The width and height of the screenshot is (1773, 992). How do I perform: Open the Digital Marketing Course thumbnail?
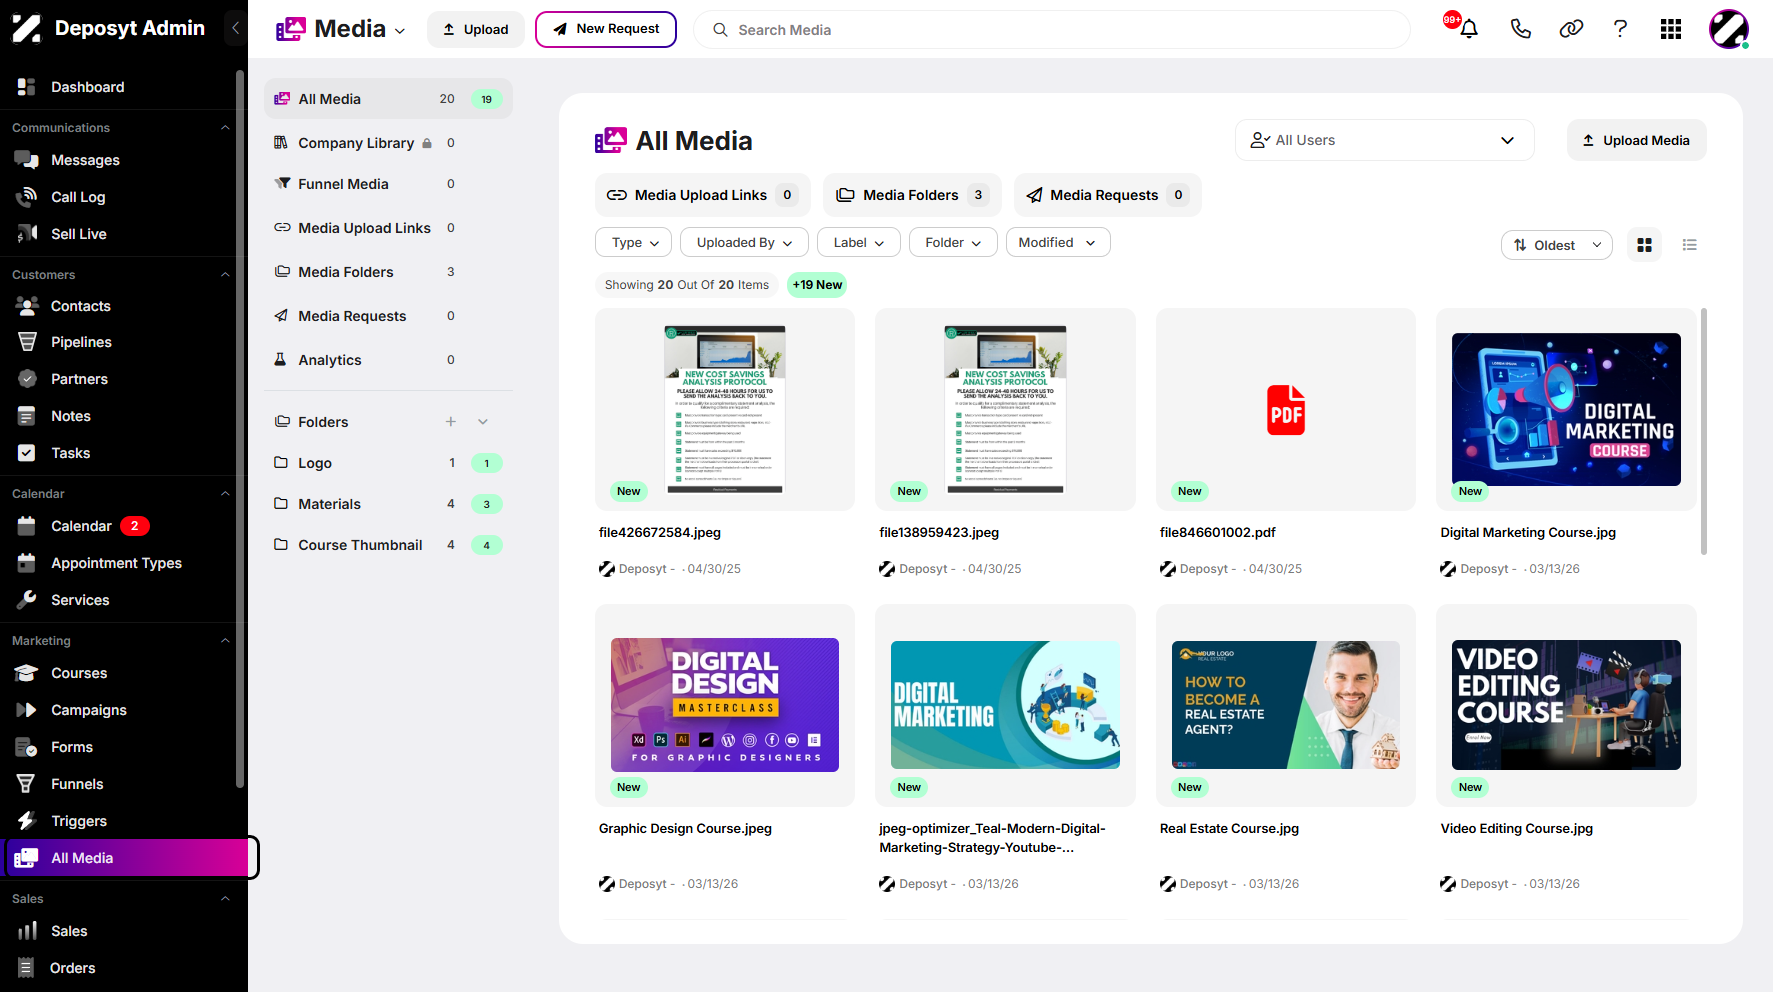click(1566, 409)
